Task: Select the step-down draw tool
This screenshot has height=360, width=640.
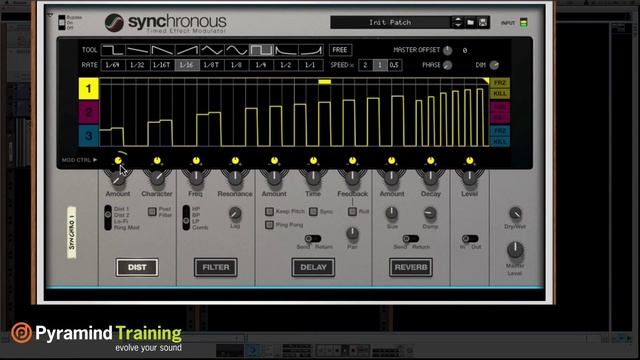Action: pyautogui.click(x=113, y=50)
